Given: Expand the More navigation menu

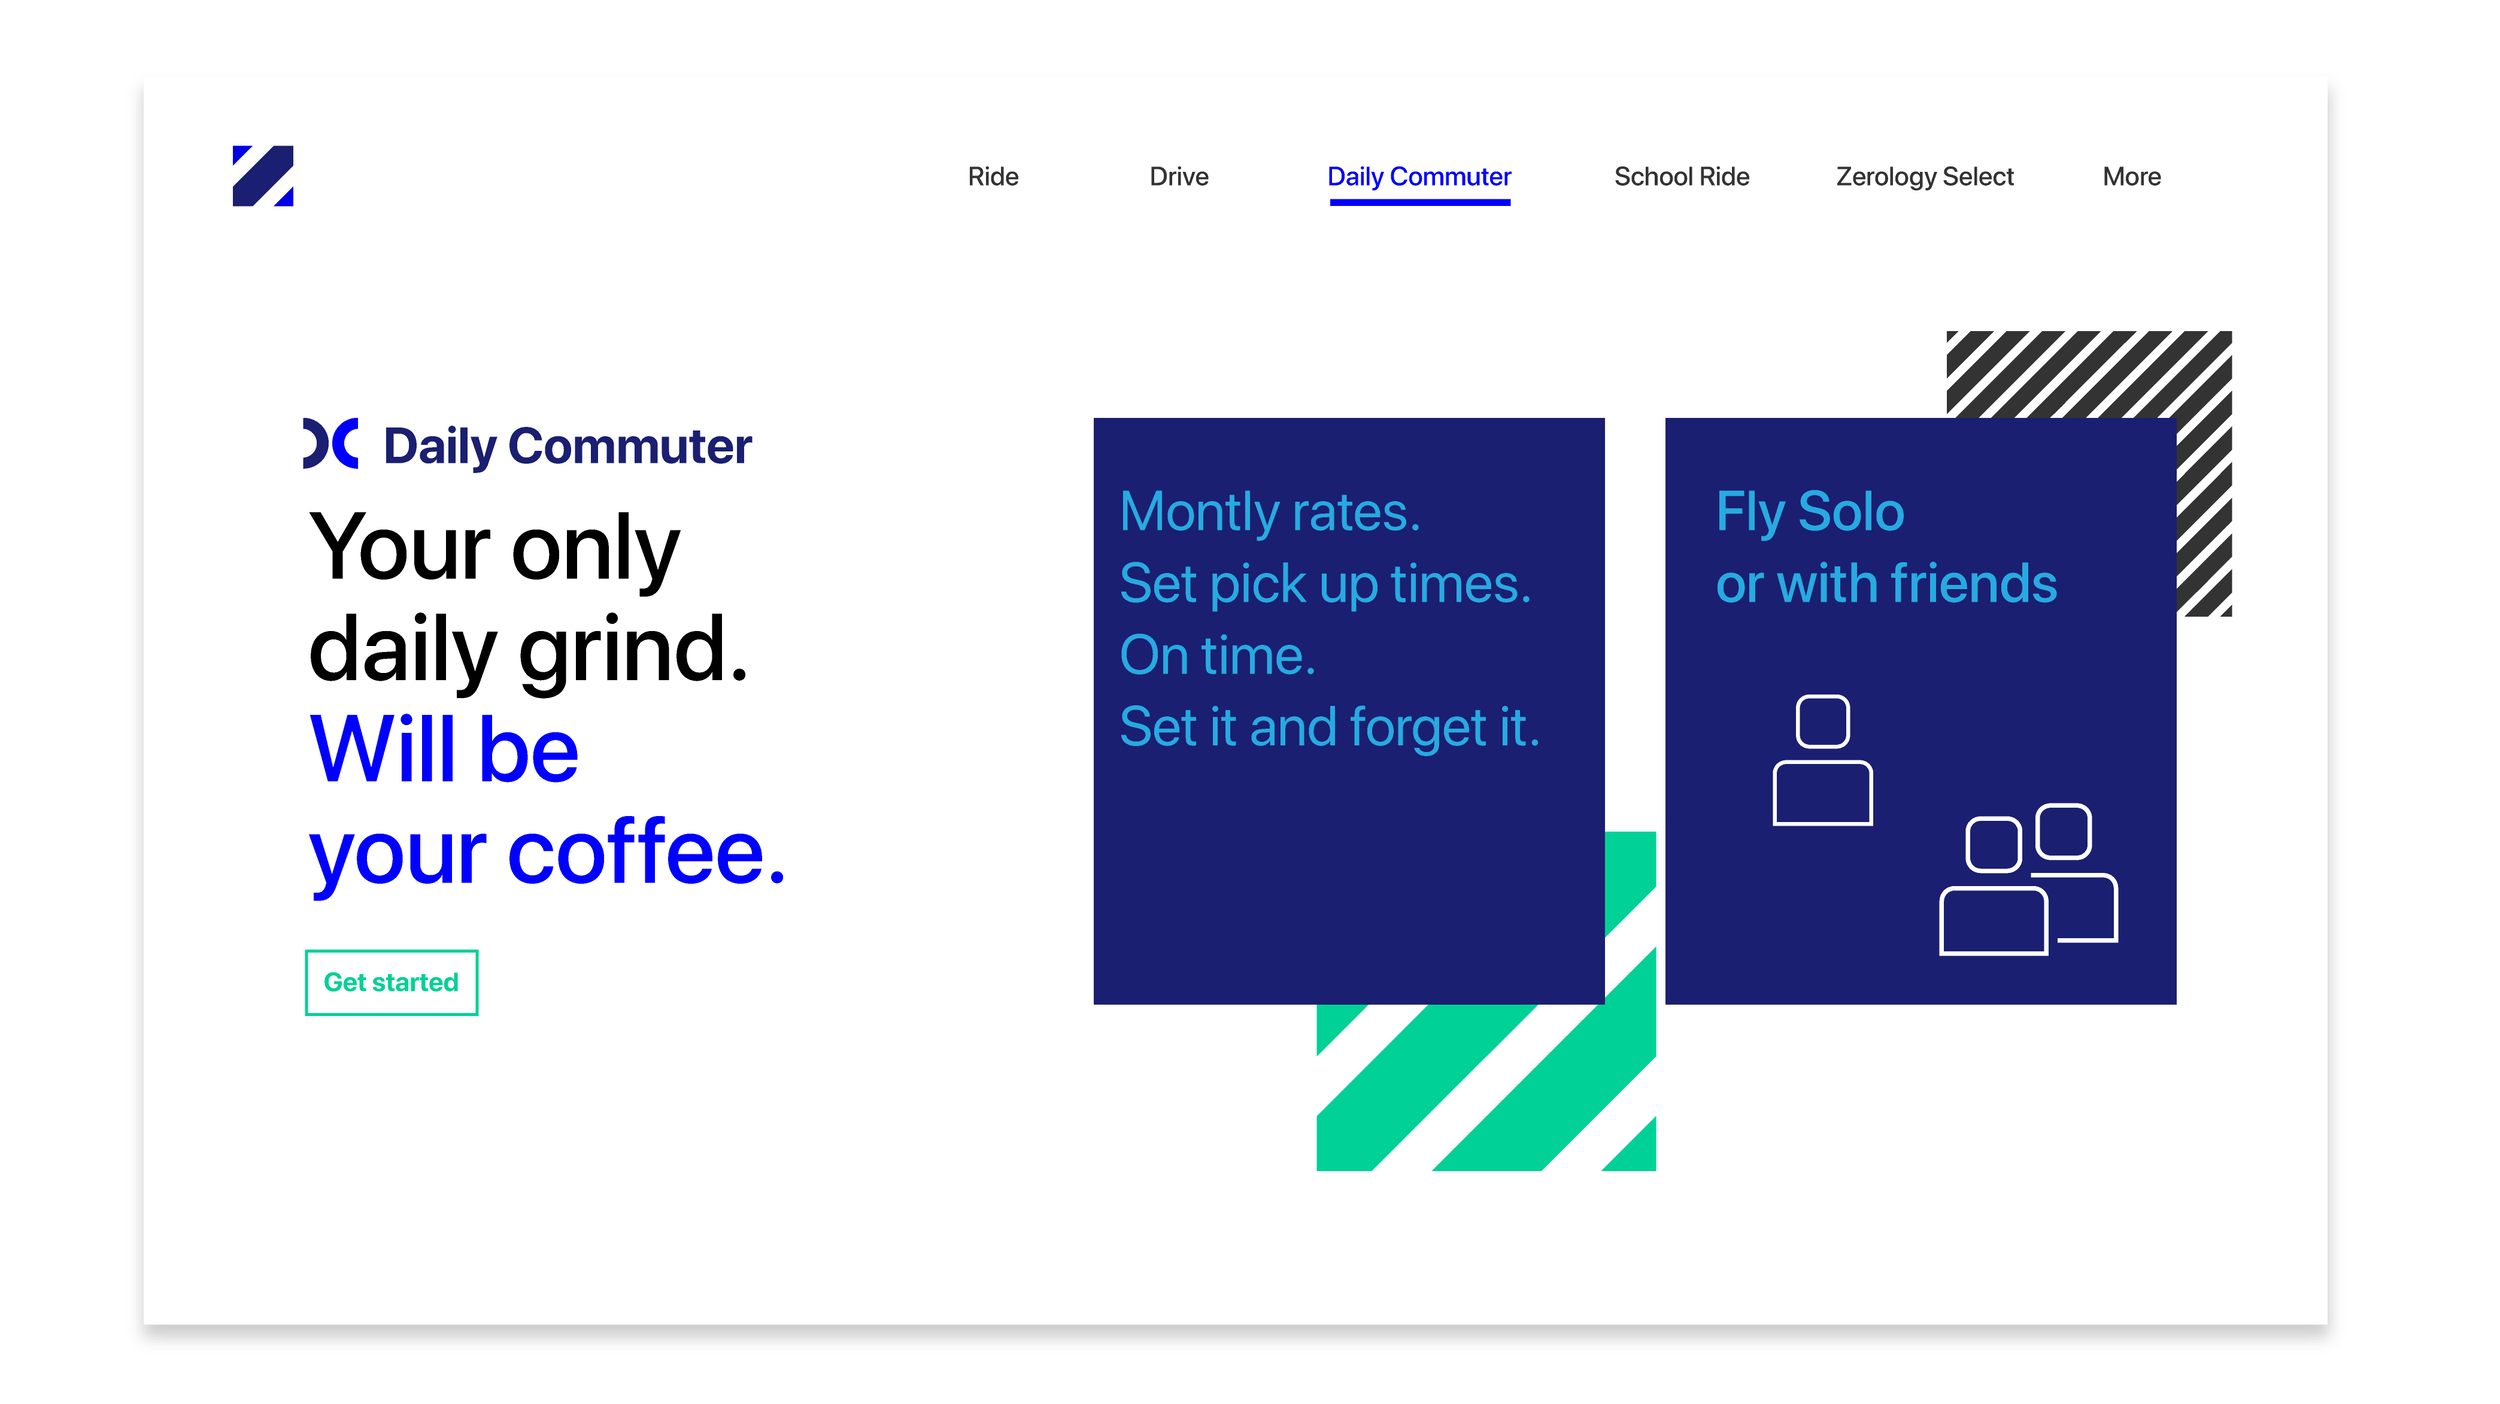Looking at the screenshot, I should [2131, 177].
